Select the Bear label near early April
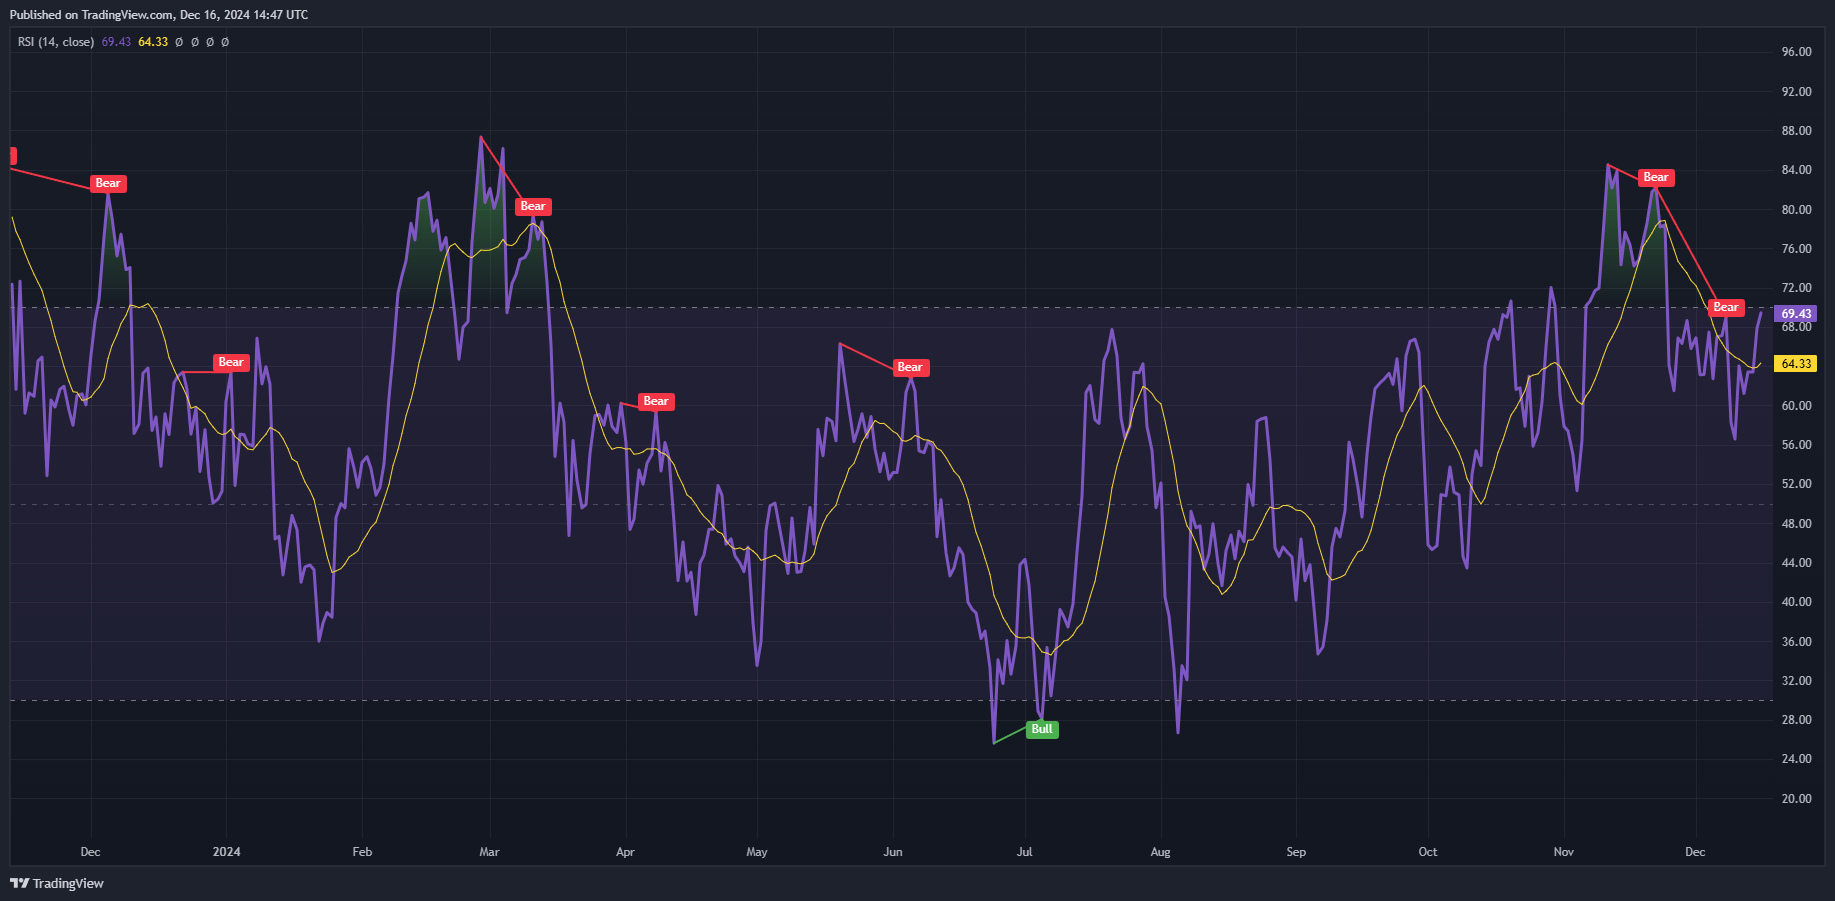Viewport: 1835px width, 901px height. pos(656,401)
